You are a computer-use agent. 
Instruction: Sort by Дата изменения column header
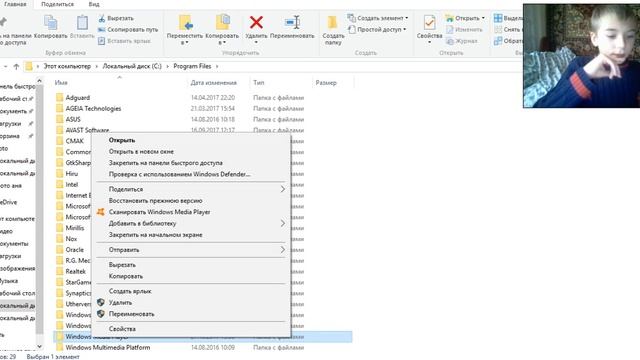[x=213, y=83]
